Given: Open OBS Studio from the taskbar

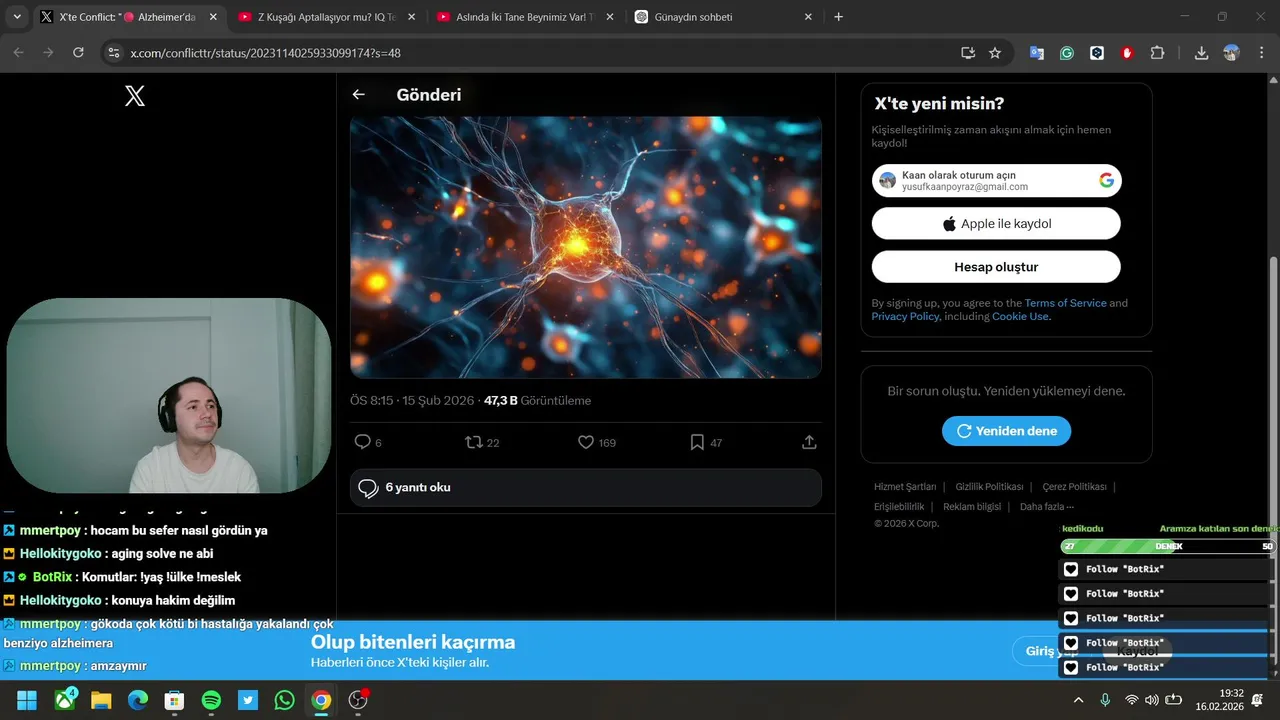Looking at the screenshot, I should 358,700.
